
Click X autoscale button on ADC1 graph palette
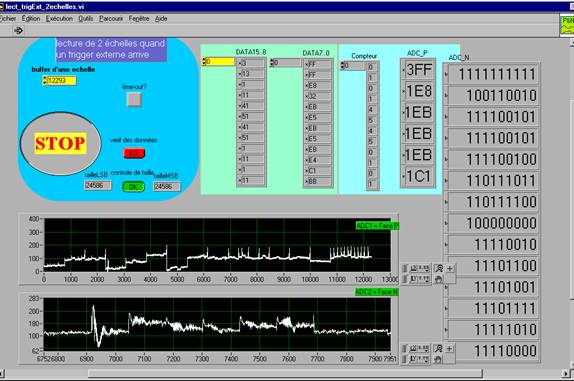[x=413, y=269]
